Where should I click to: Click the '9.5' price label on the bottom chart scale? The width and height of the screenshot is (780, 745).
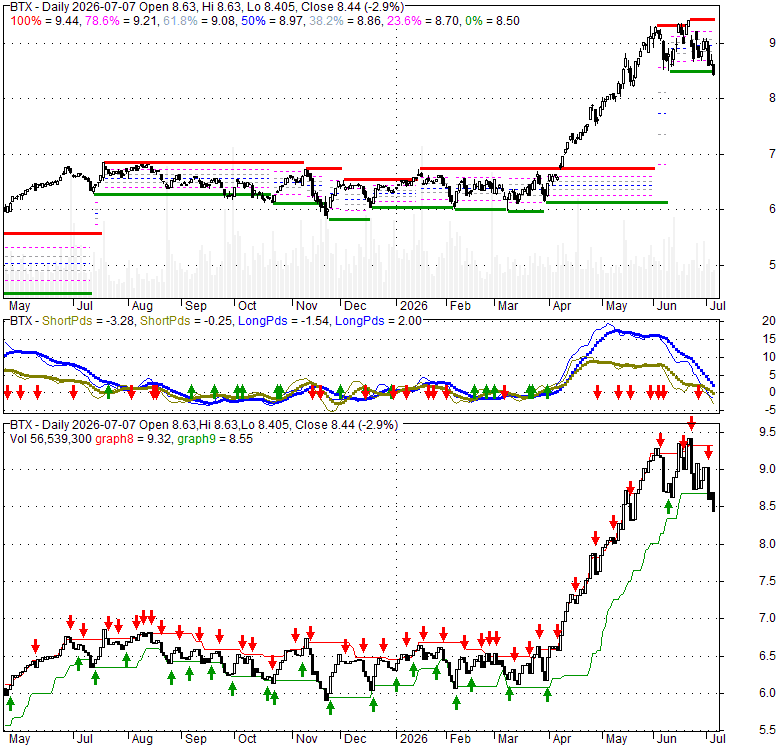click(x=767, y=432)
